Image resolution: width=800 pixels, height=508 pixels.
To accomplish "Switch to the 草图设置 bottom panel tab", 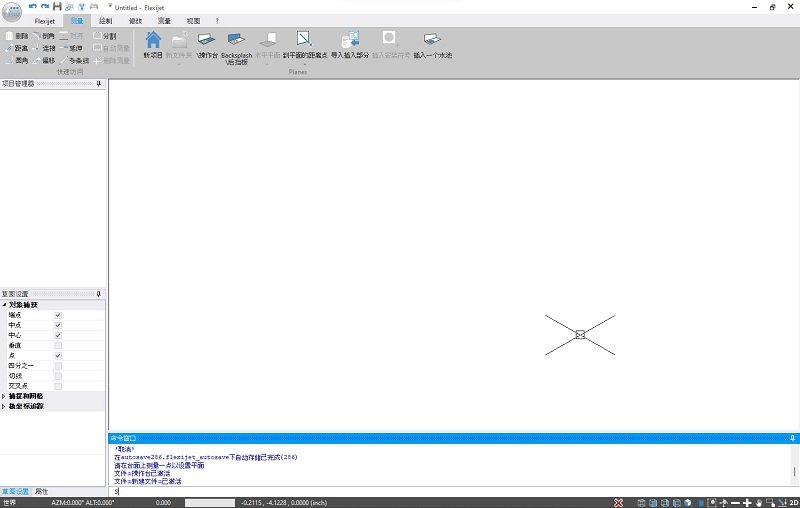I will [15, 492].
